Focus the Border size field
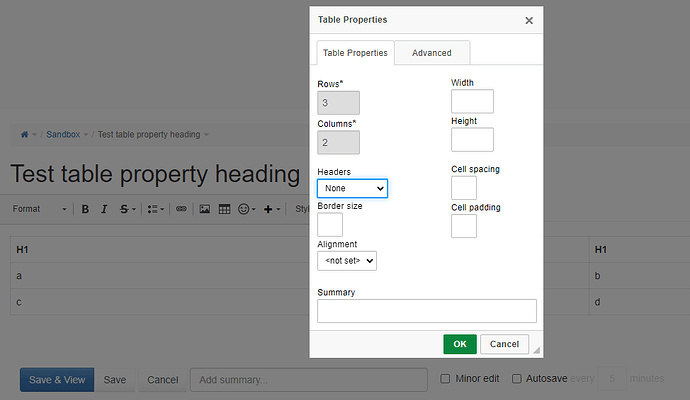This screenshot has width=690, height=400. (330, 224)
